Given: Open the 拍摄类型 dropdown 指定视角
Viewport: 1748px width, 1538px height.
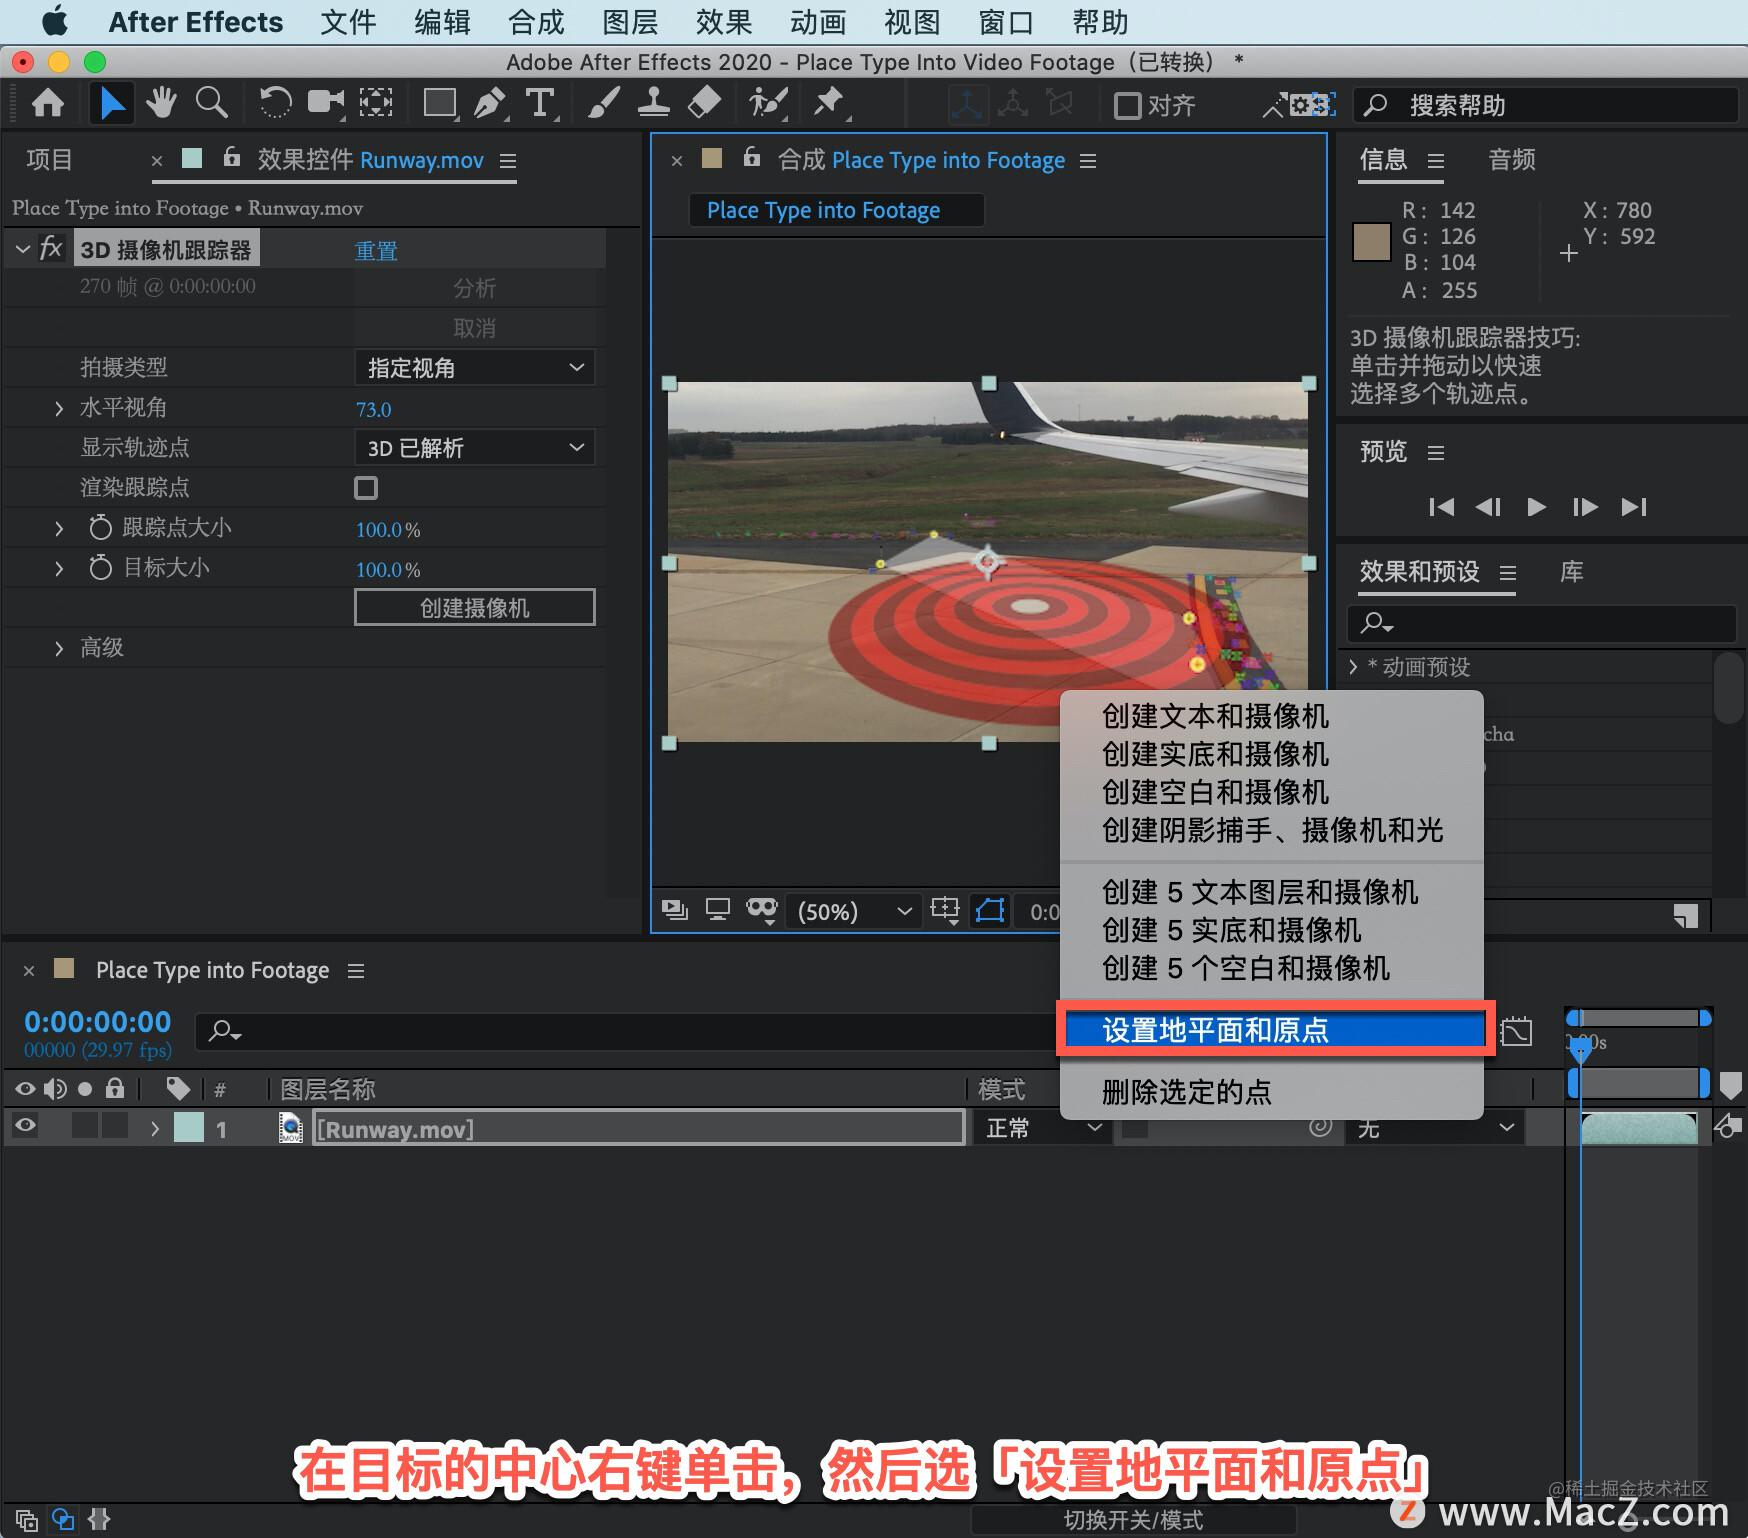Looking at the screenshot, I should pyautogui.click(x=475, y=367).
